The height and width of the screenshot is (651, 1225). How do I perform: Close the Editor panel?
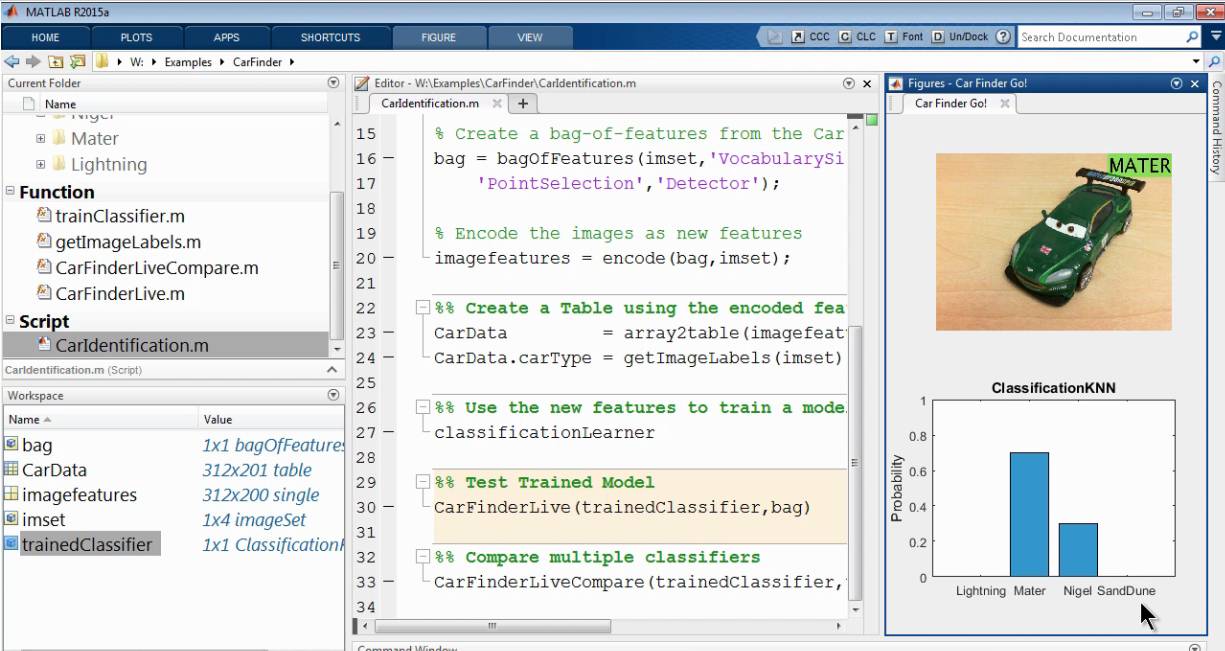[x=867, y=84]
